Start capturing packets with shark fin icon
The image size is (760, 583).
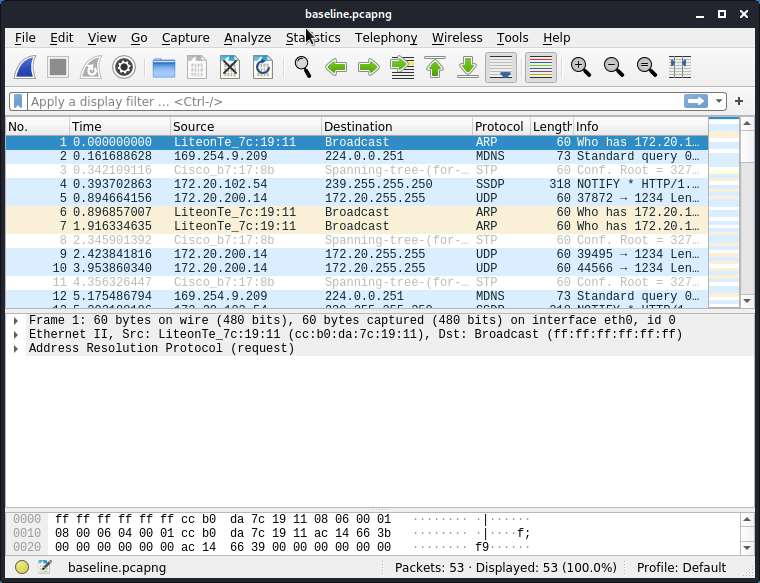(25, 67)
